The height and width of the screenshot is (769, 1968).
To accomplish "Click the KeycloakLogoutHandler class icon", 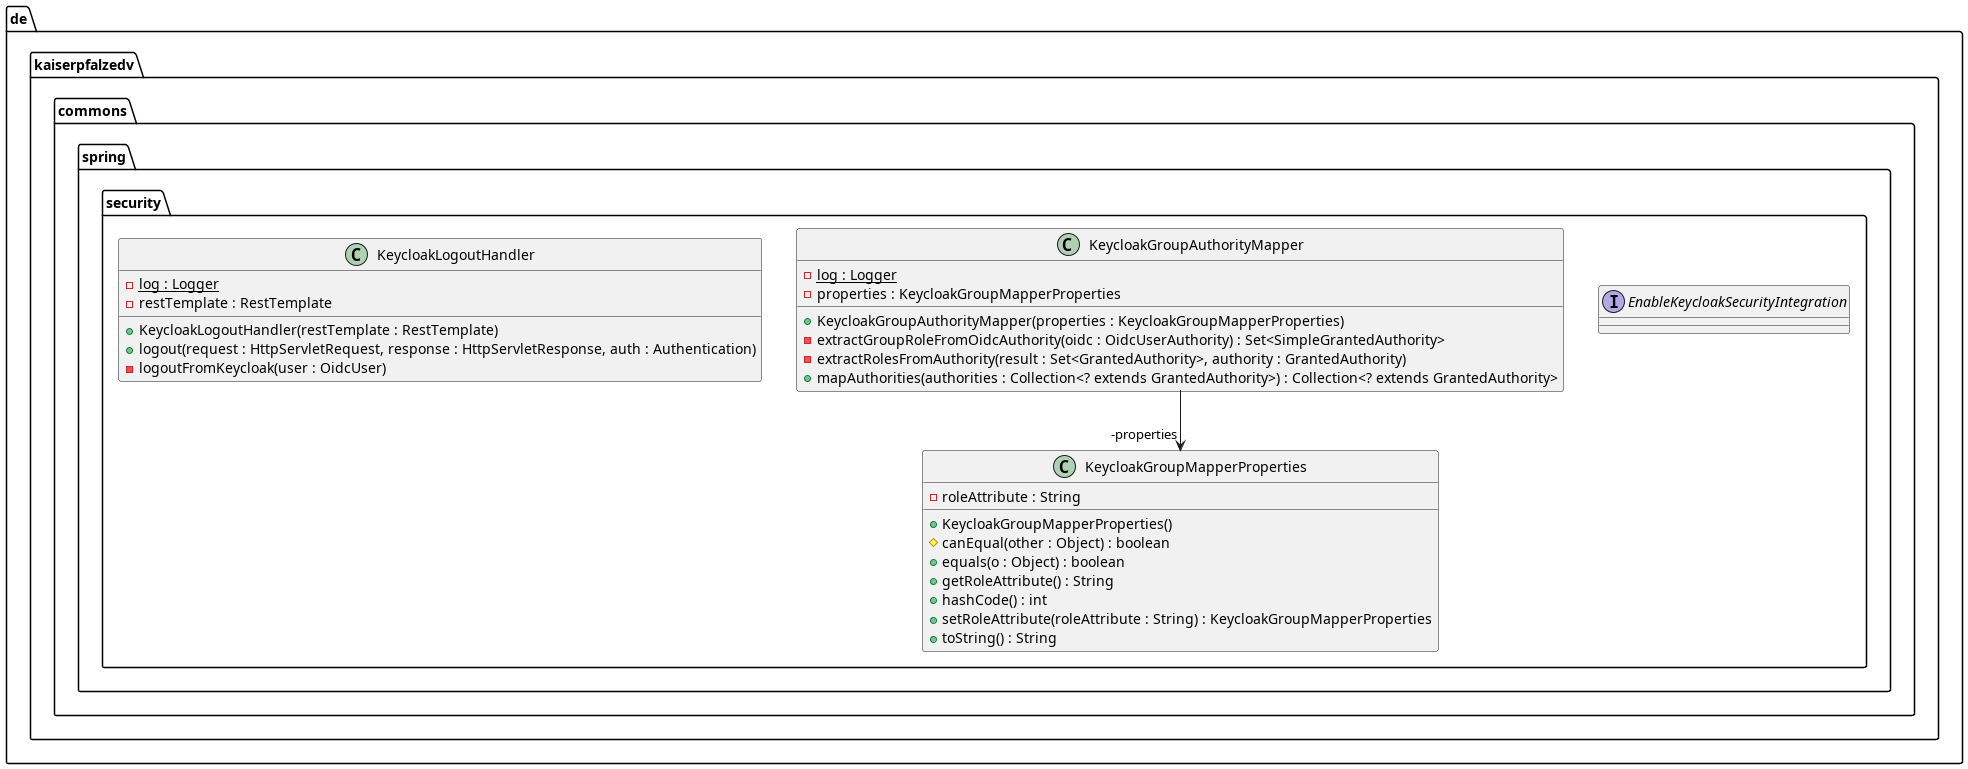I will click(356, 255).
